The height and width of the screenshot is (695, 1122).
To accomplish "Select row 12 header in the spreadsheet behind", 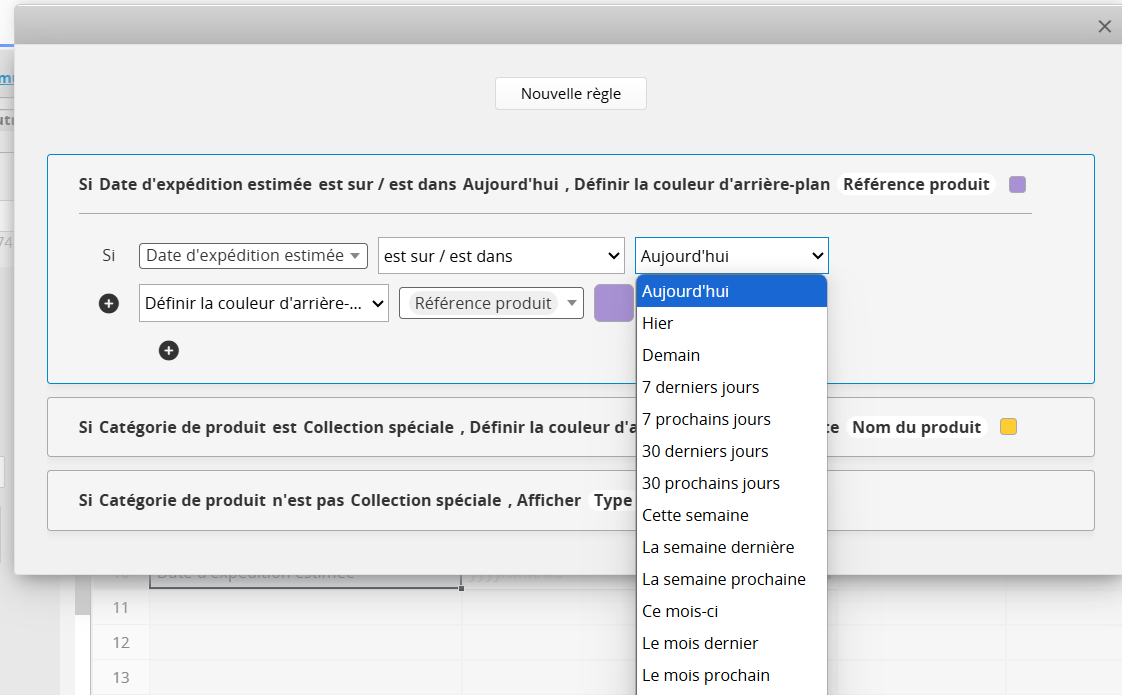I will point(120,643).
